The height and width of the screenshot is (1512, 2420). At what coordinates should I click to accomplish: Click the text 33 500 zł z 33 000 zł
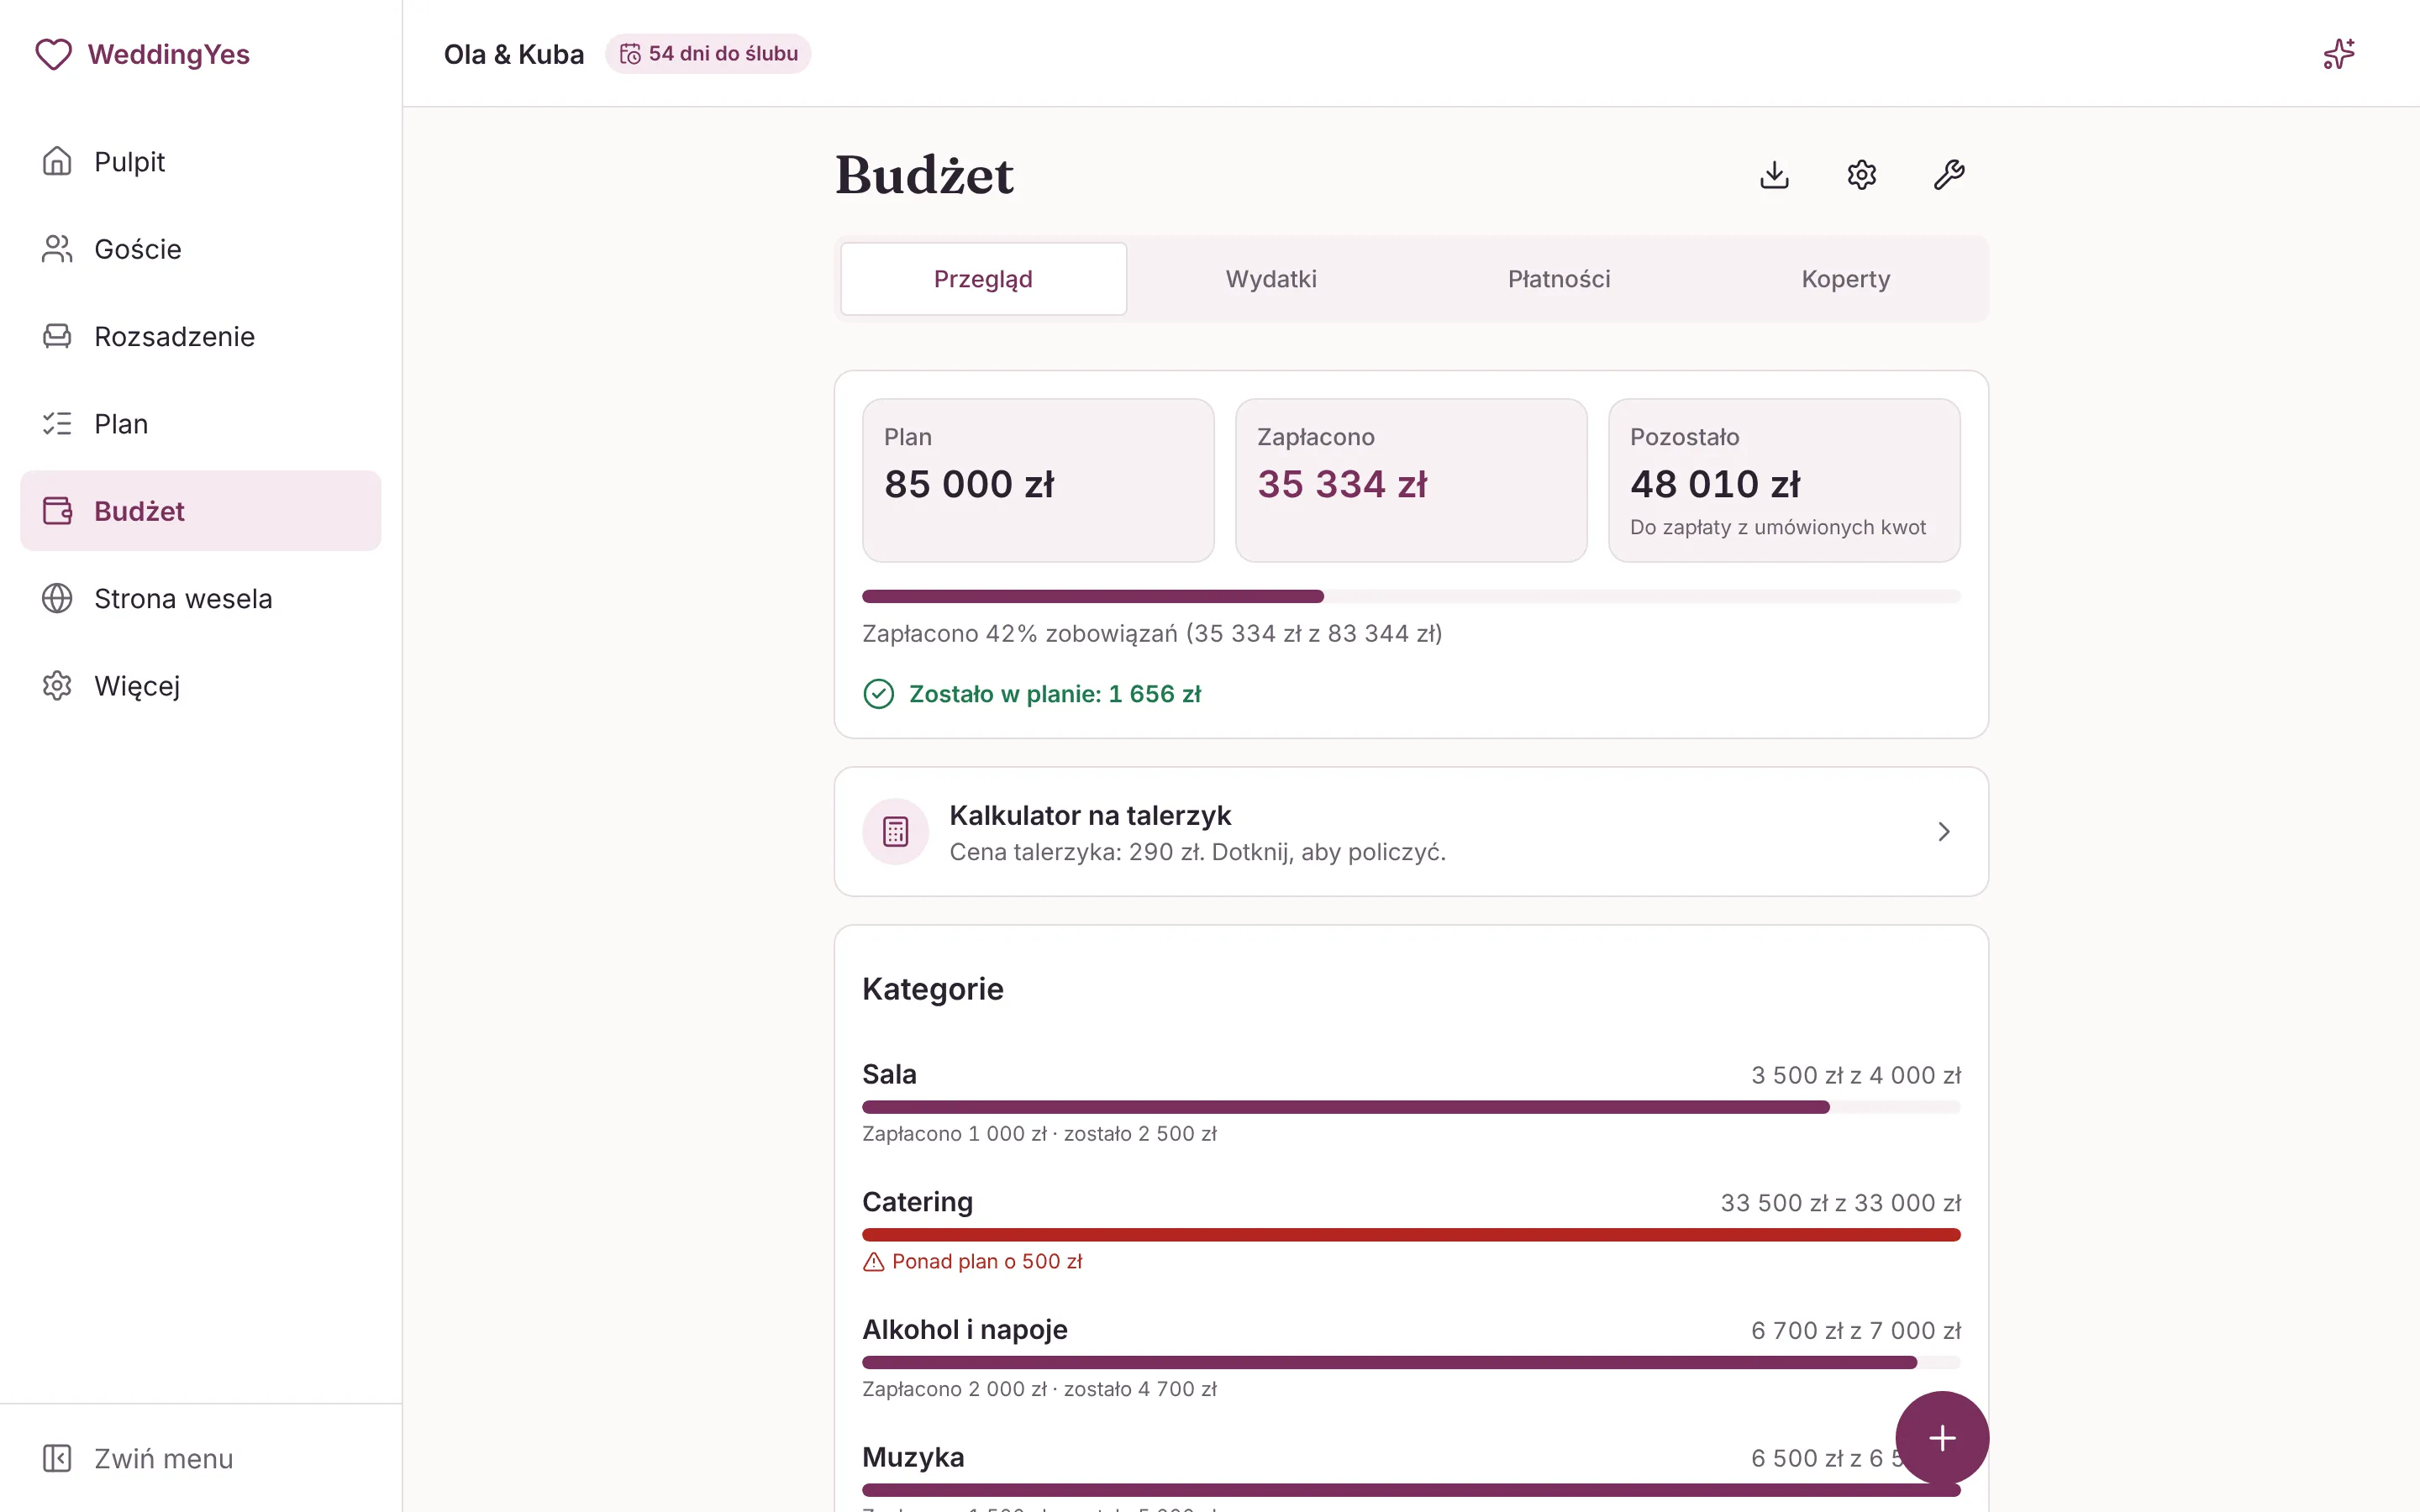point(1840,1203)
